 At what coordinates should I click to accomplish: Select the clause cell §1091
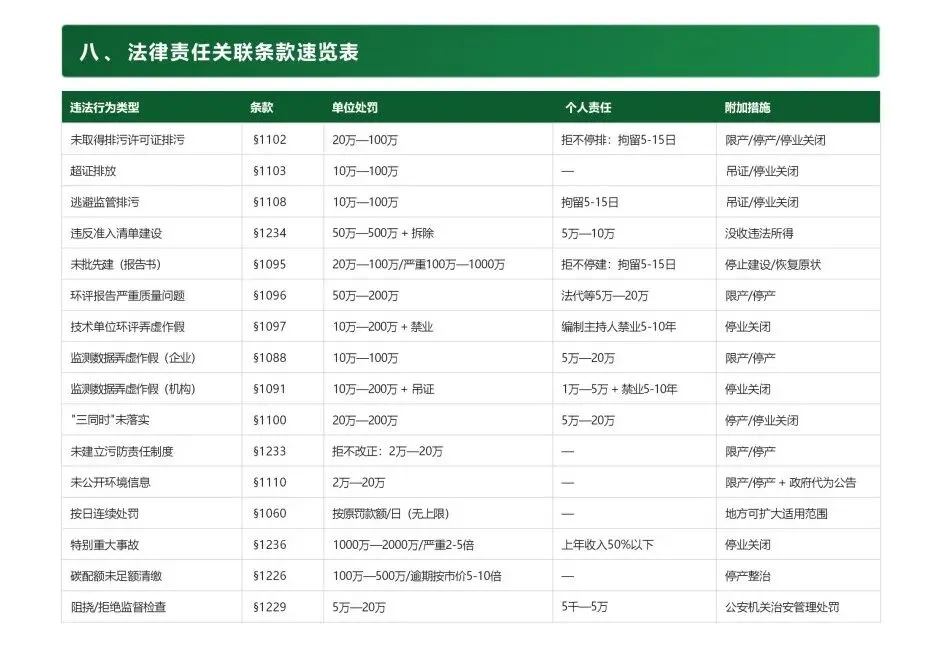pyautogui.click(x=269, y=389)
